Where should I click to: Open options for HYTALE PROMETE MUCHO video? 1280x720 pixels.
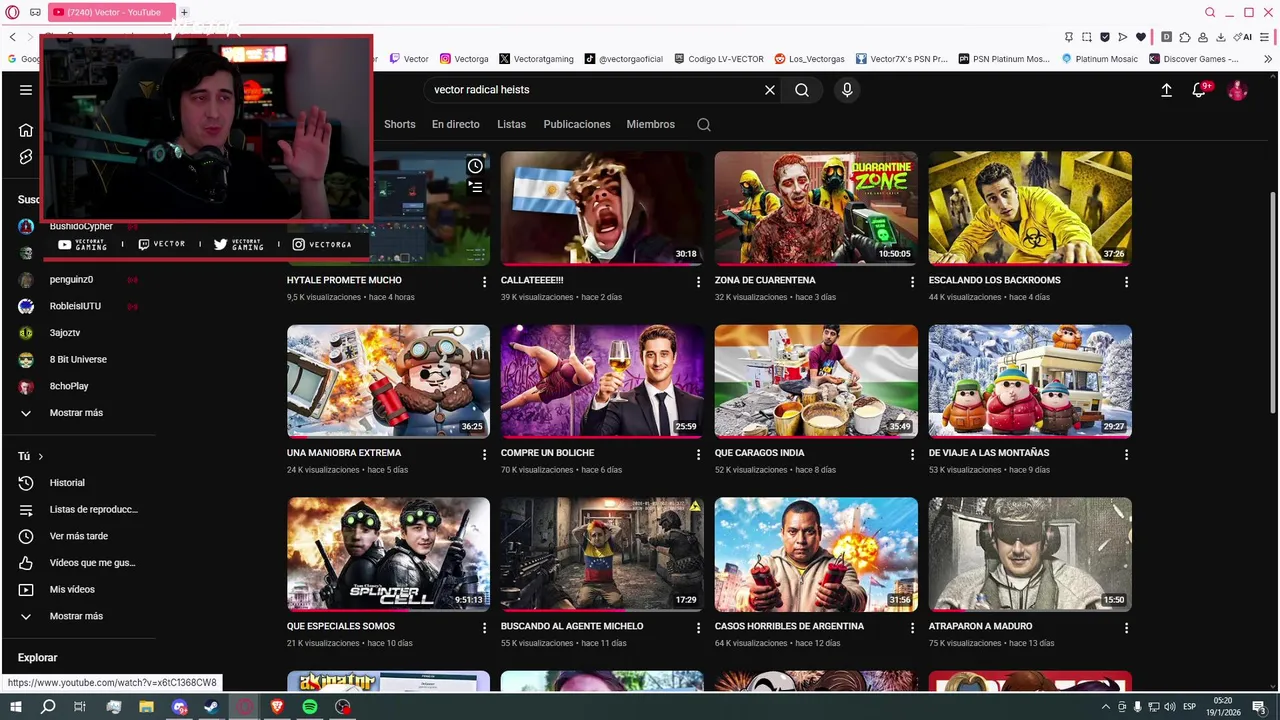[x=484, y=282]
